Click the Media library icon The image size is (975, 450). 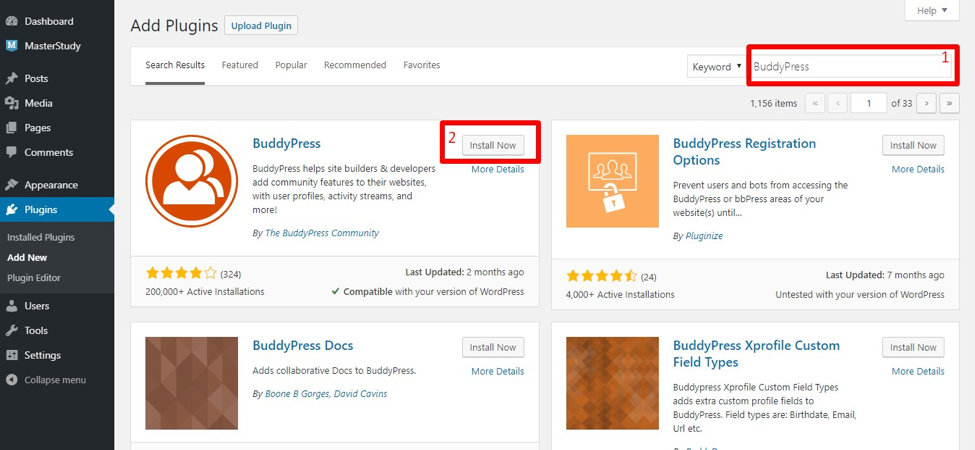point(12,103)
